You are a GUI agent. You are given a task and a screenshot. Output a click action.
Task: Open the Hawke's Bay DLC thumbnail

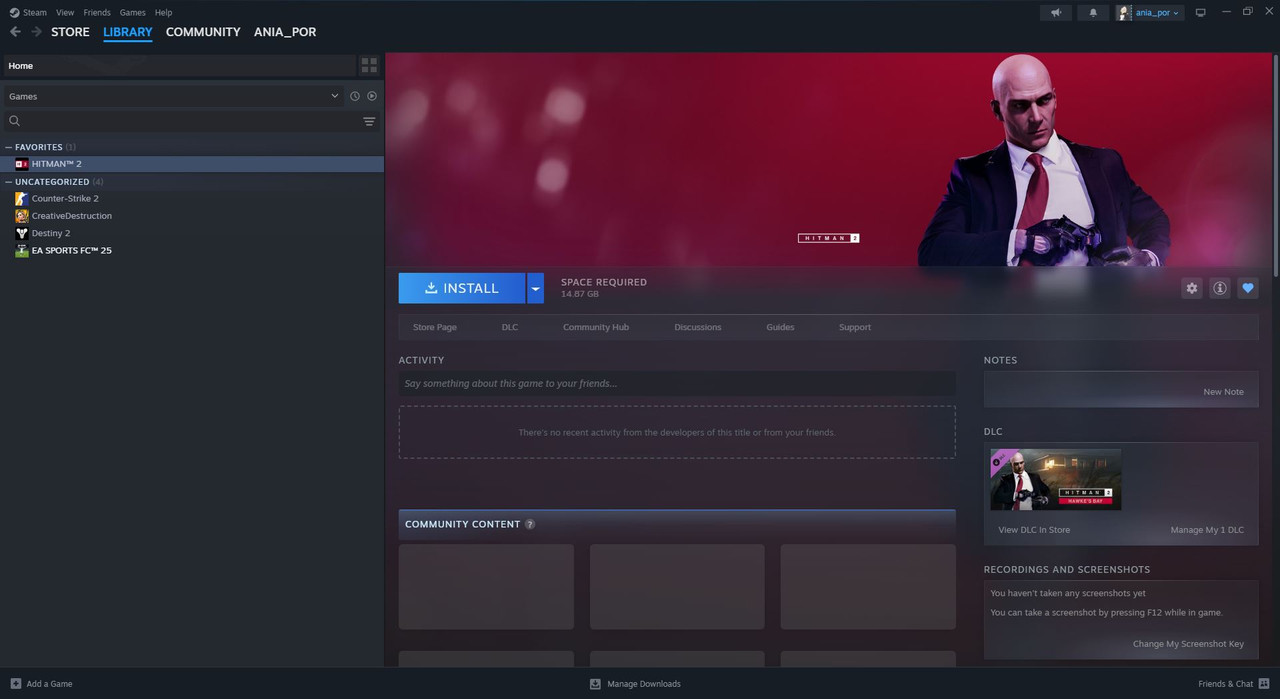point(1055,480)
